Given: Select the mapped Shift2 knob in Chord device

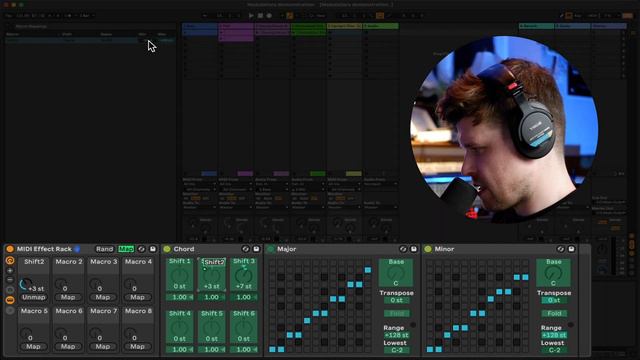Looking at the screenshot, I should point(212,276).
